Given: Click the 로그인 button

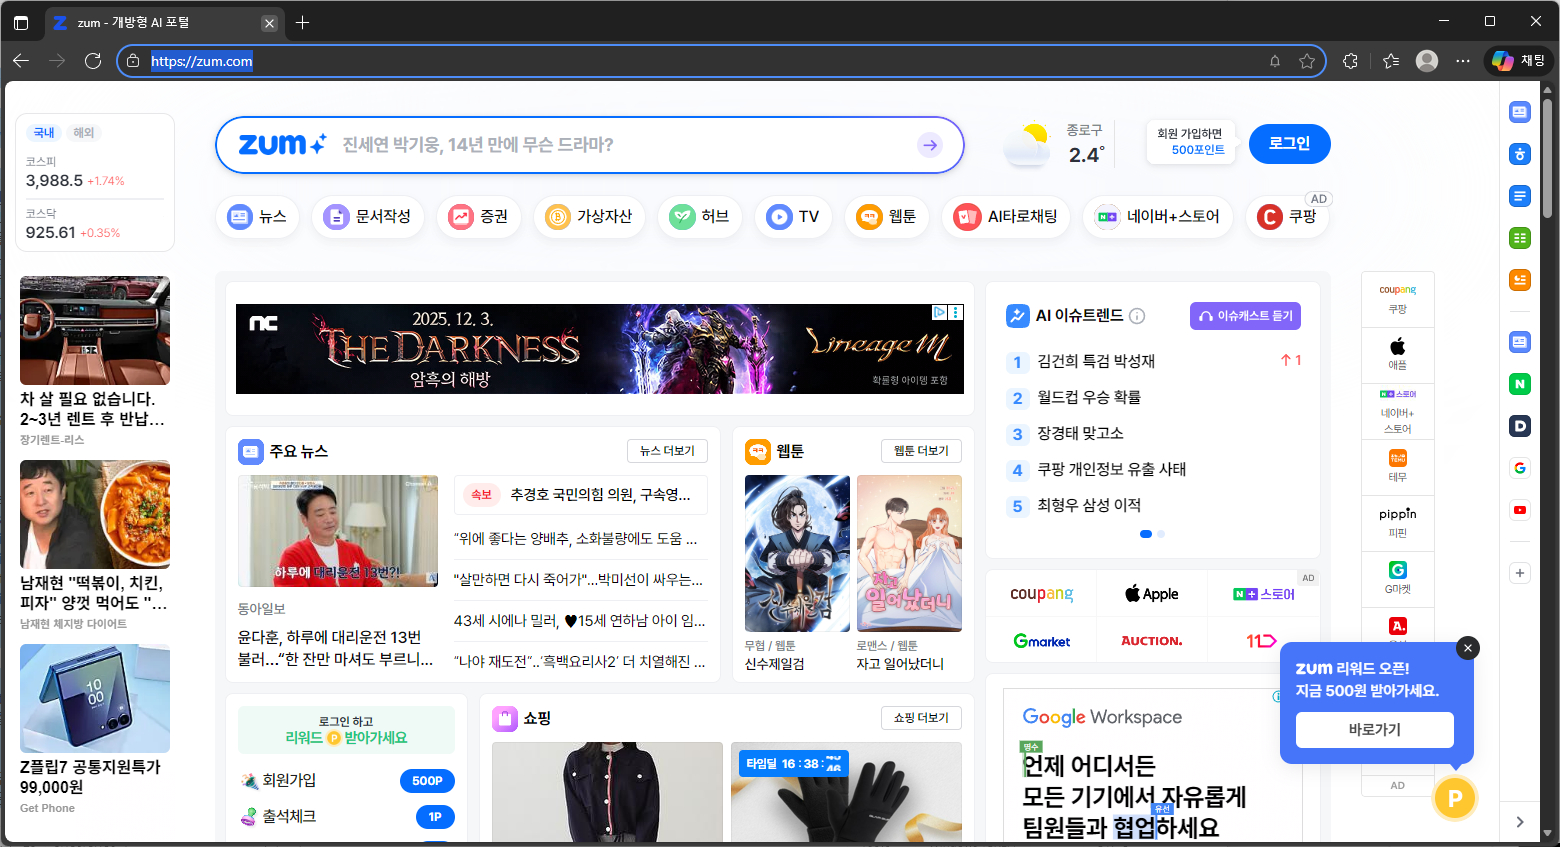Looking at the screenshot, I should click(x=1289, y=143).
